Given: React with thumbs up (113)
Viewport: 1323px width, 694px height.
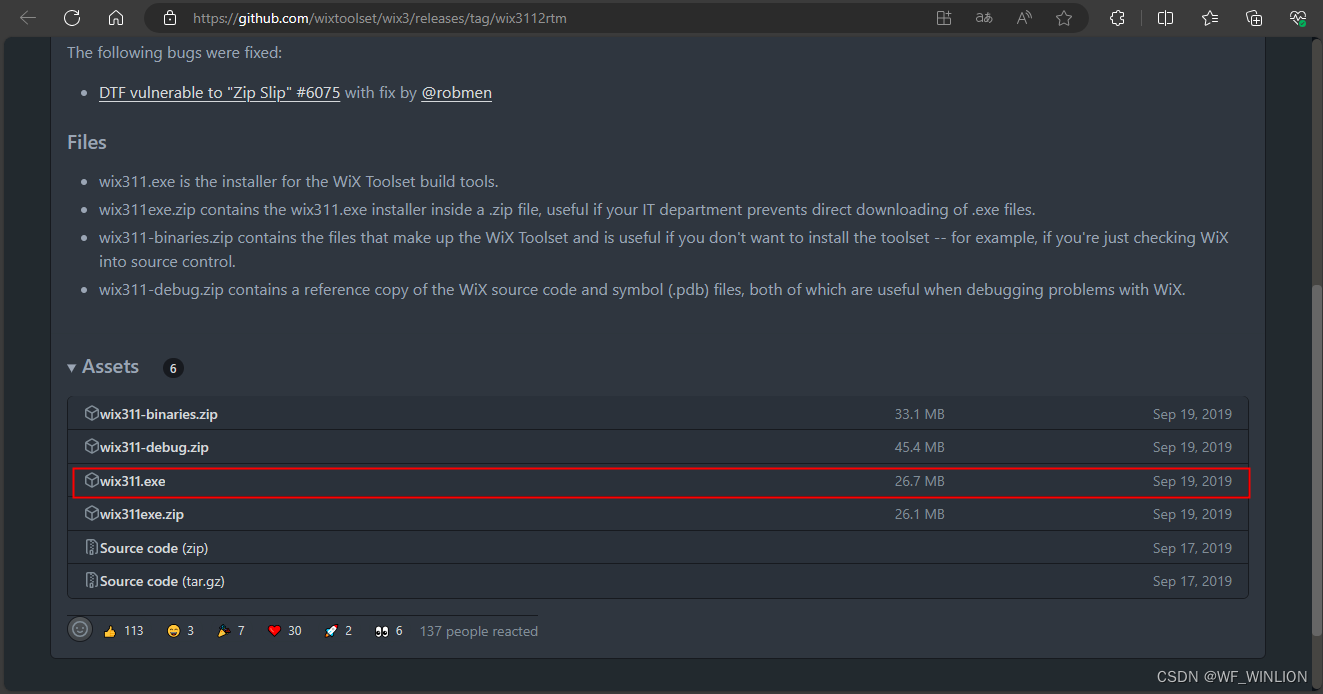Looking at the screenshot, I should click(124, 631).
